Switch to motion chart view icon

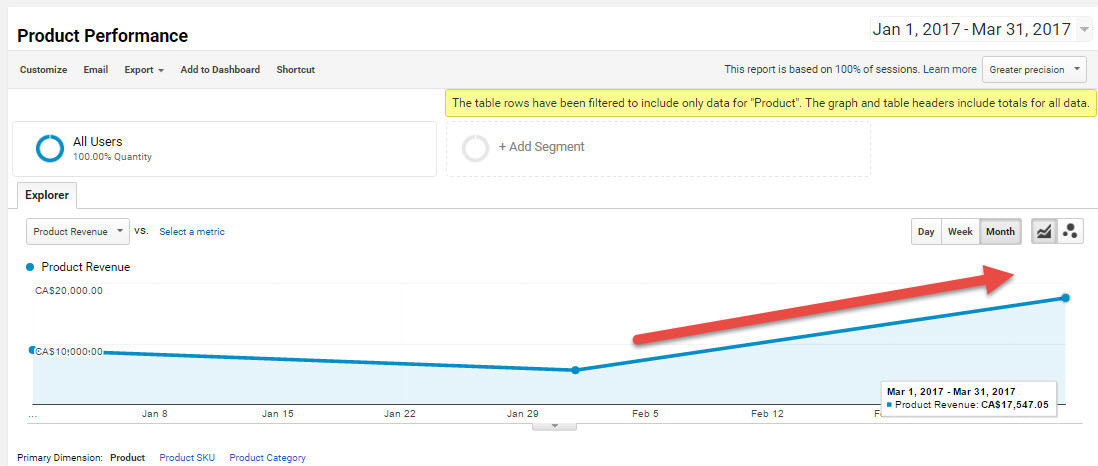pos(1071,231)
